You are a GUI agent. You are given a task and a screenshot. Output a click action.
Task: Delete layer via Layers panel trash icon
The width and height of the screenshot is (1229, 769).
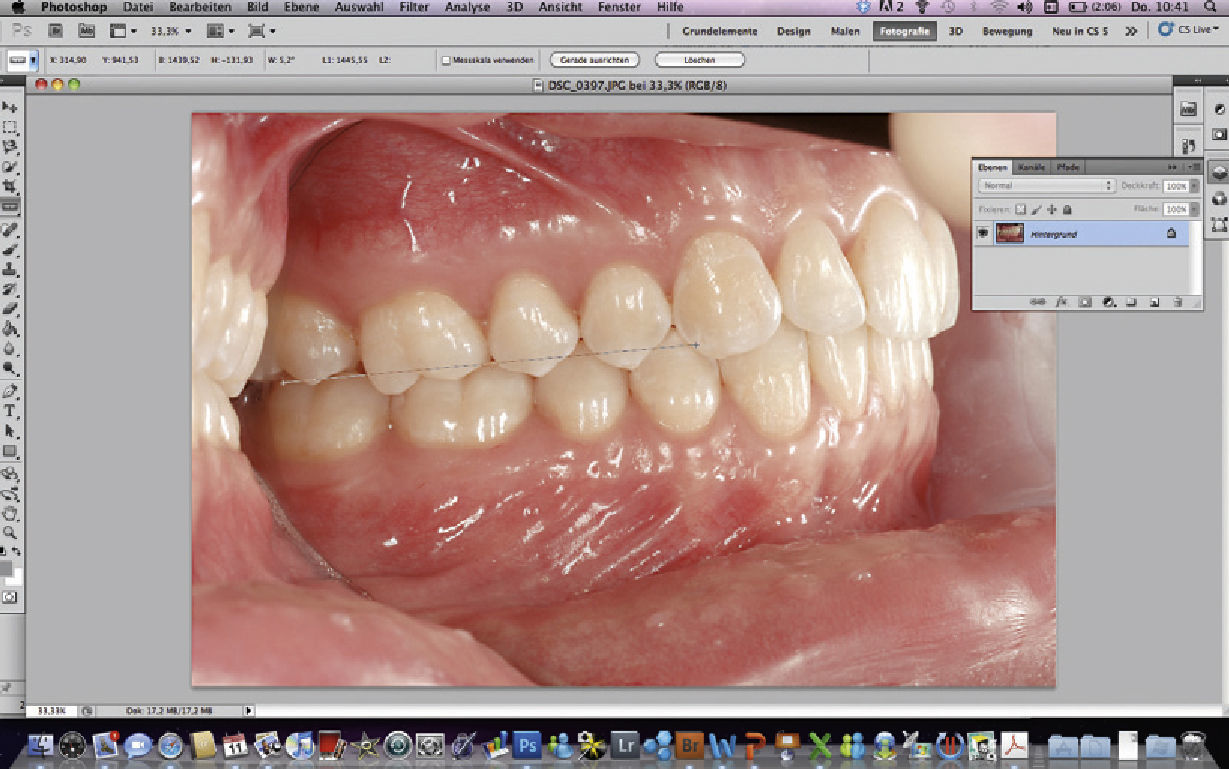click(1177, 301)
